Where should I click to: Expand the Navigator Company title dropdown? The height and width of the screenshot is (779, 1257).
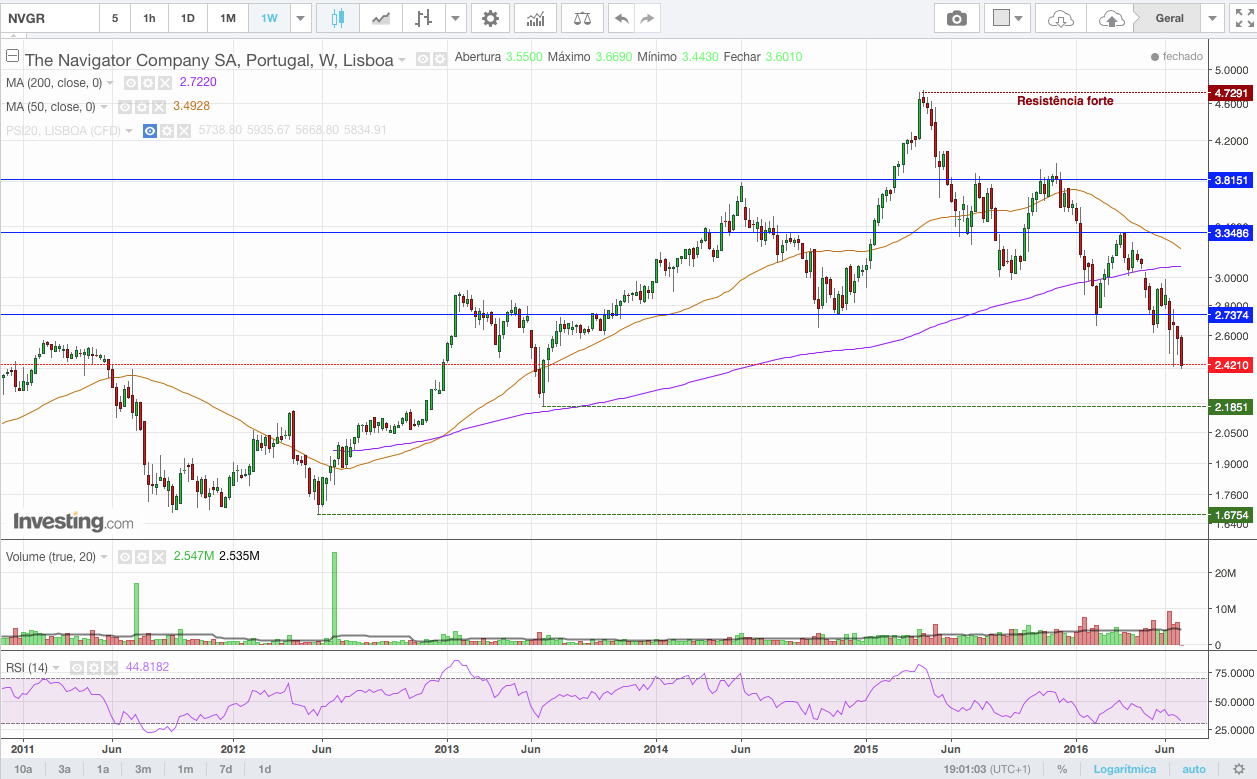(x=402, y=60)
